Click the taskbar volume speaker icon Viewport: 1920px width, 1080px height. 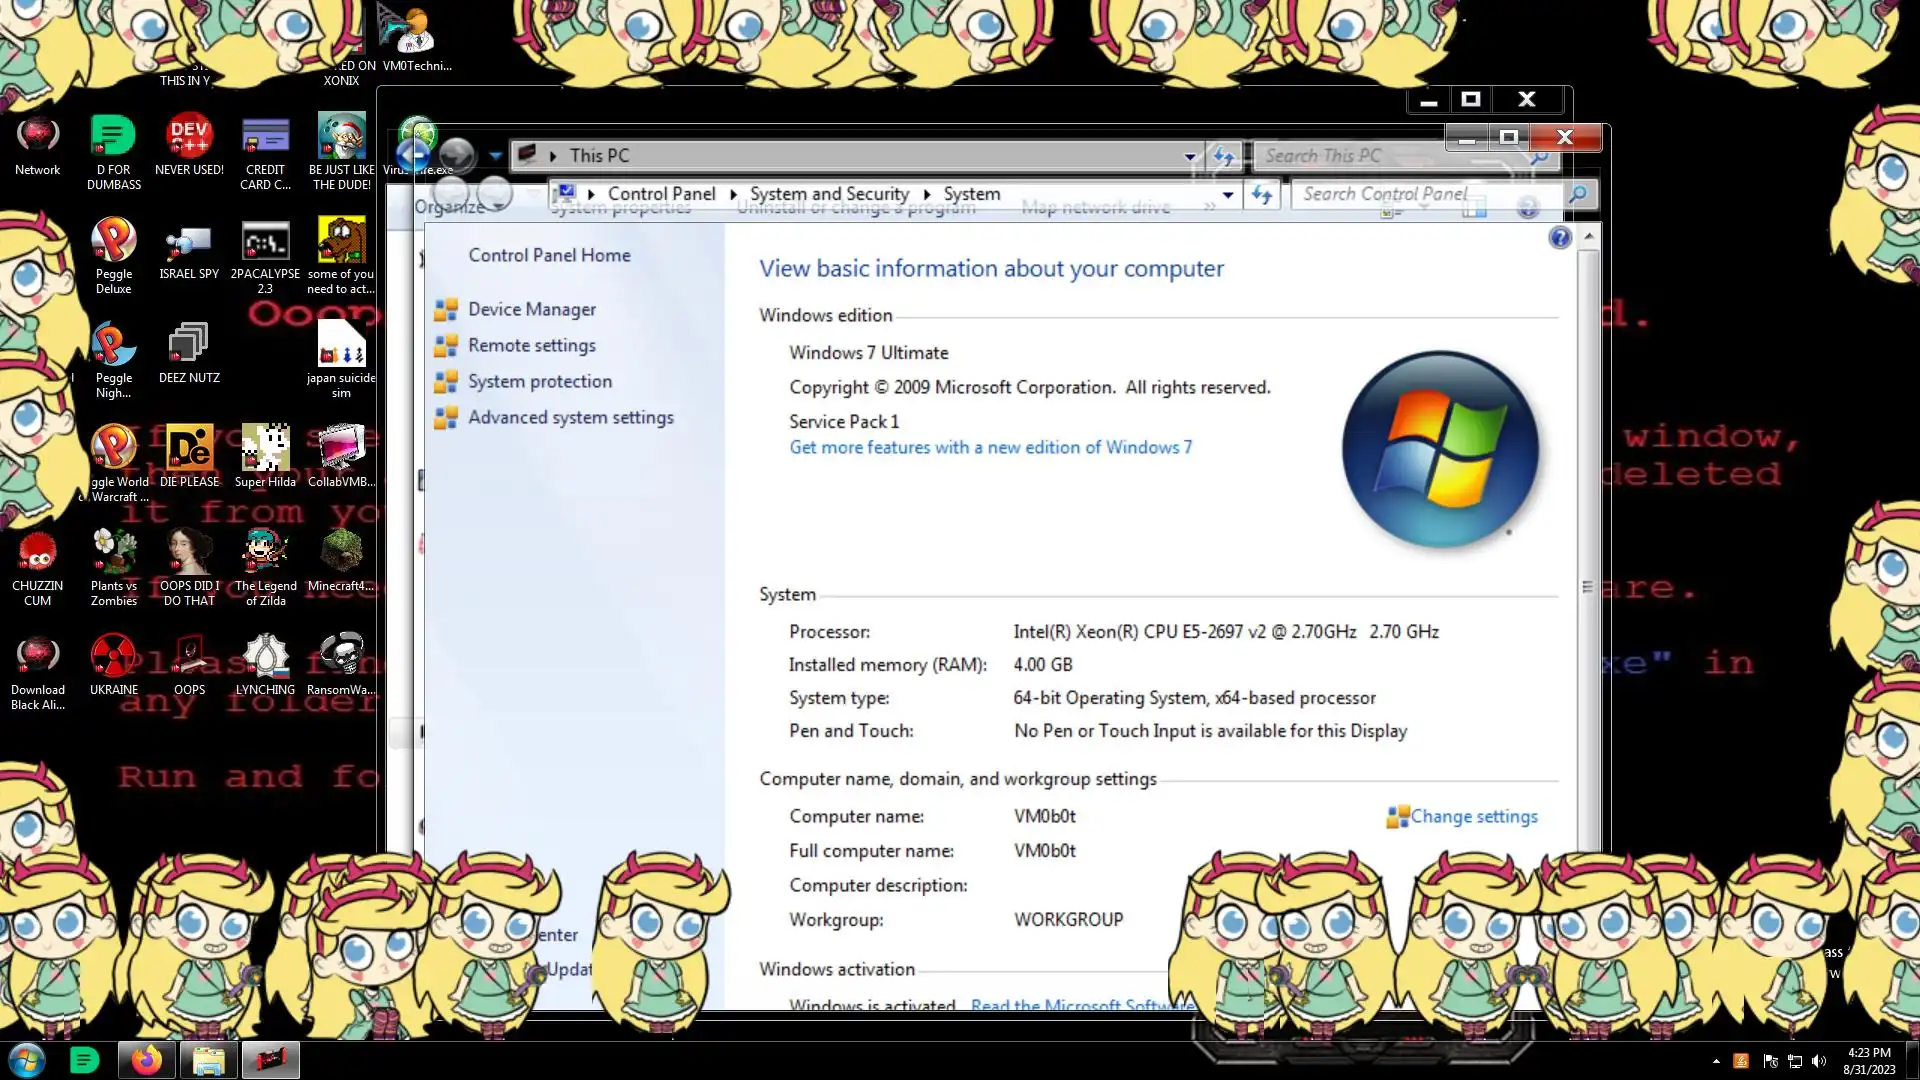pos(1819,1061)
